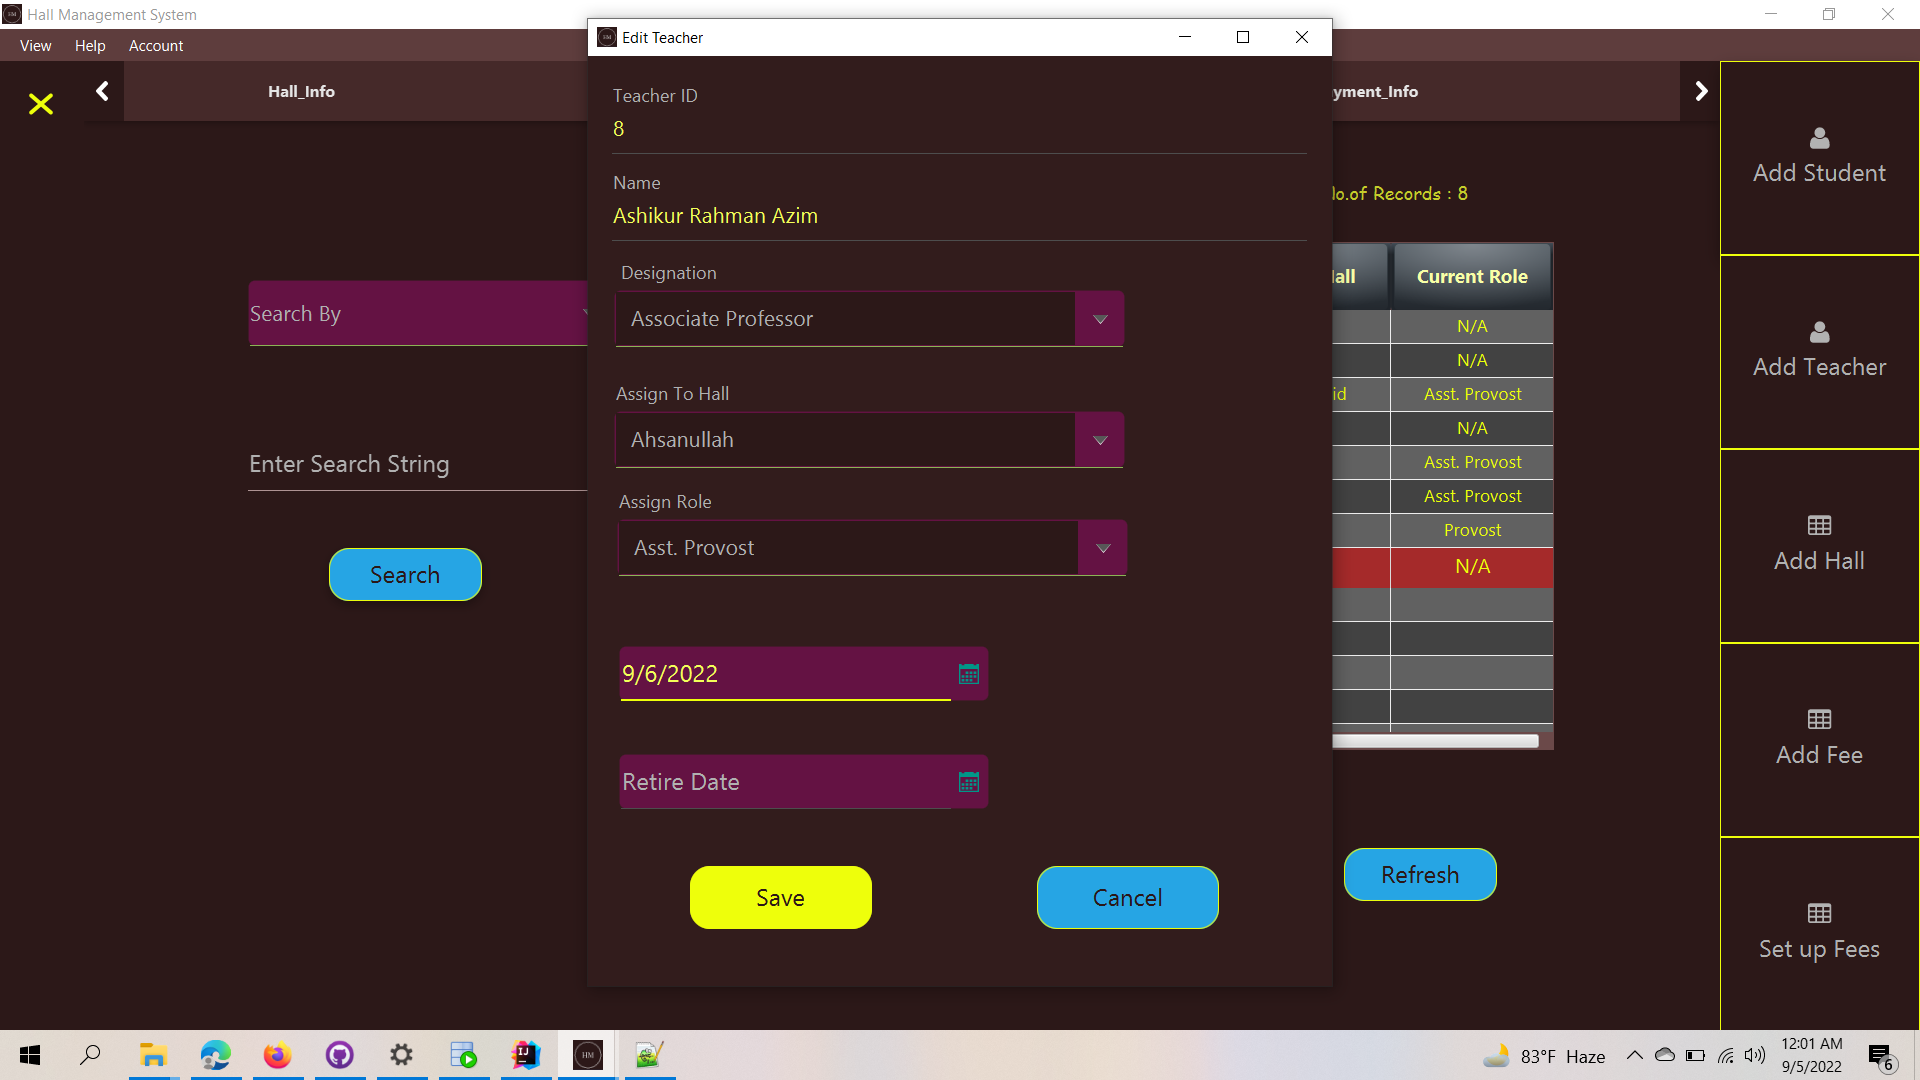Screen dimensions: 1920x1080
Task: Open Add Fee from the sidebar
Action: (x=1818, y=720)
